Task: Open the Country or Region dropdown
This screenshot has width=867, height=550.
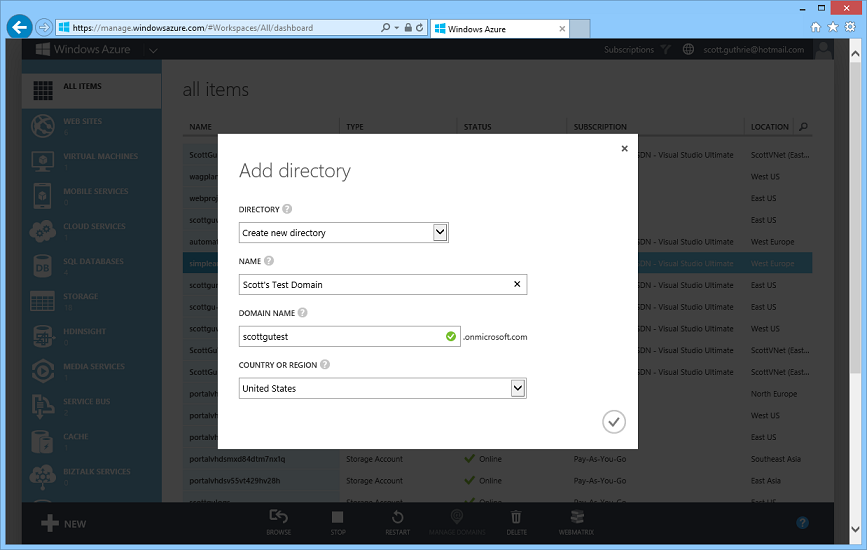Action: [x=383, y=389]
